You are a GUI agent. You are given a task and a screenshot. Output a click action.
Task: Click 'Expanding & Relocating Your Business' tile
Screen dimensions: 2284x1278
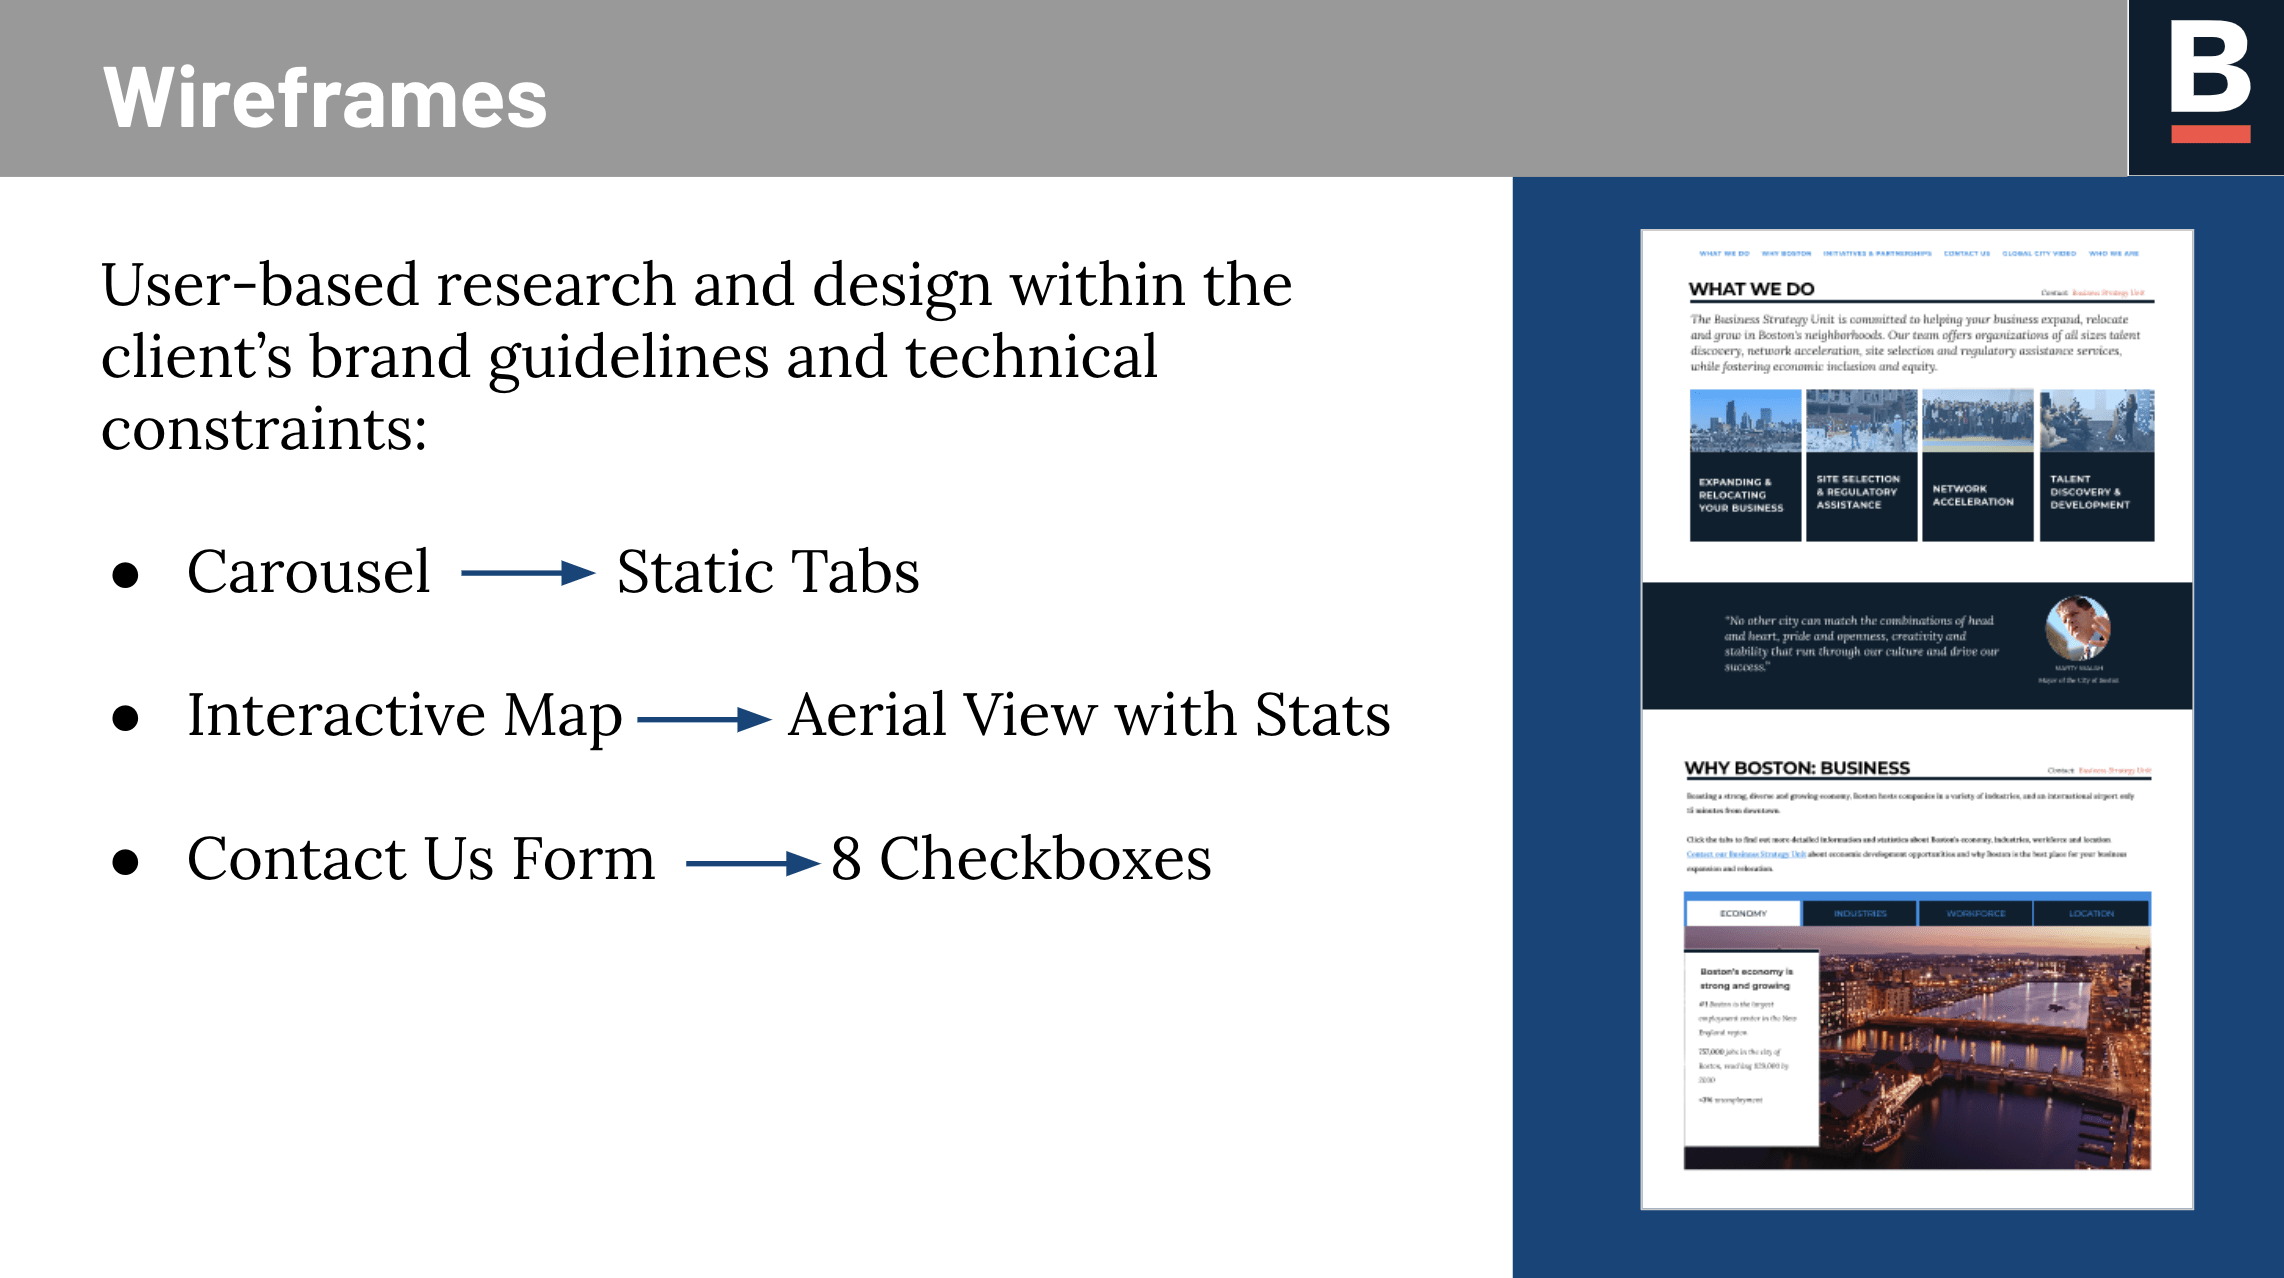click(1745, 467)
